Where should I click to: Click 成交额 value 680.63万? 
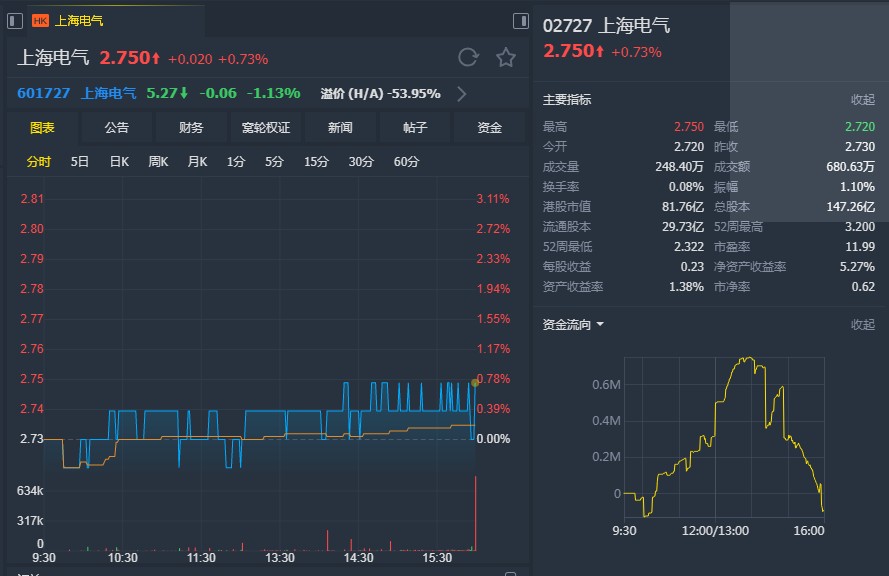pos(850,167)
